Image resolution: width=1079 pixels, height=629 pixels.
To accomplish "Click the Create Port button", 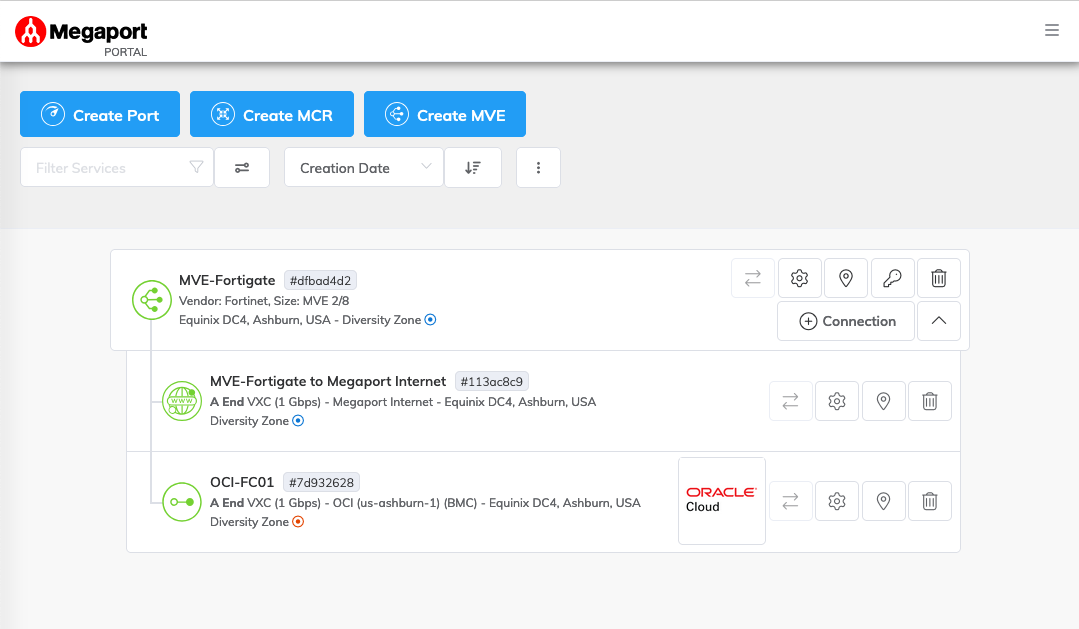I will pyautogui.click(x=100, y=114).
